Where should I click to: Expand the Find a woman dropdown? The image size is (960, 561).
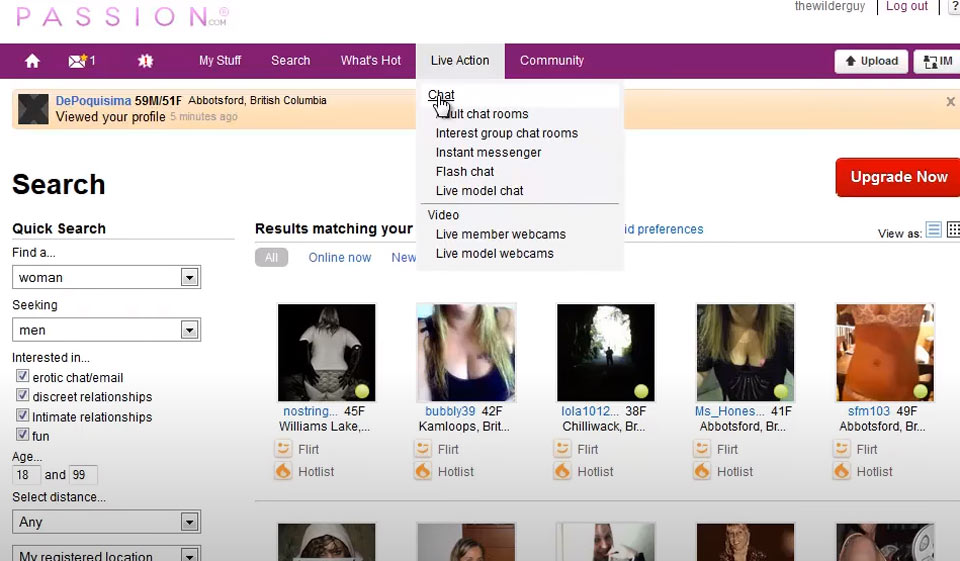[188, 277]
